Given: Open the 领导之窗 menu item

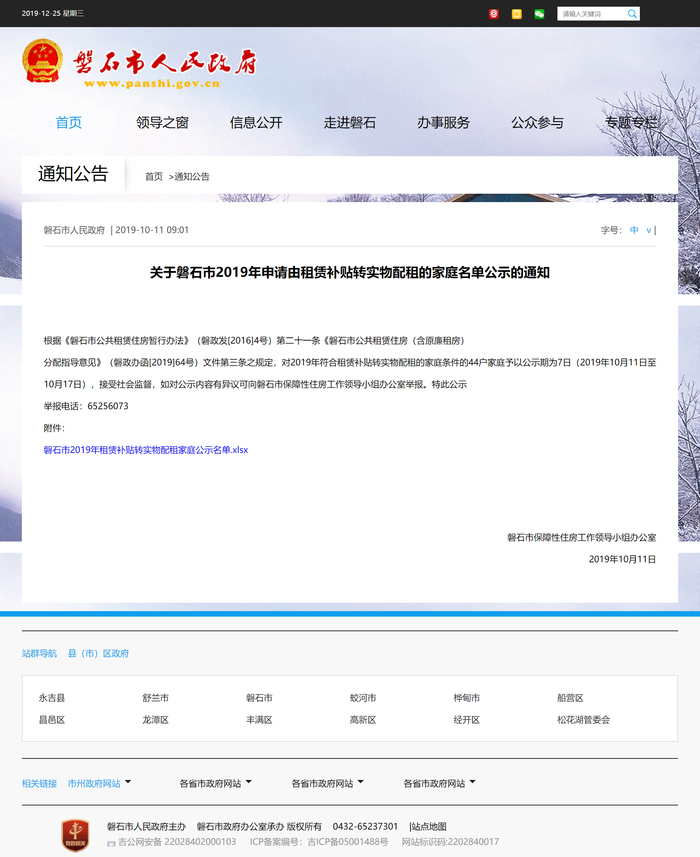Looking at the screenshot, I should tap(162, 122).
